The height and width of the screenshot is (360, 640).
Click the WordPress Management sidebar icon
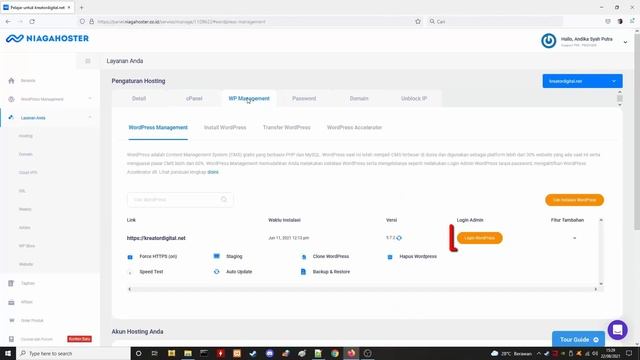point(11,99)
